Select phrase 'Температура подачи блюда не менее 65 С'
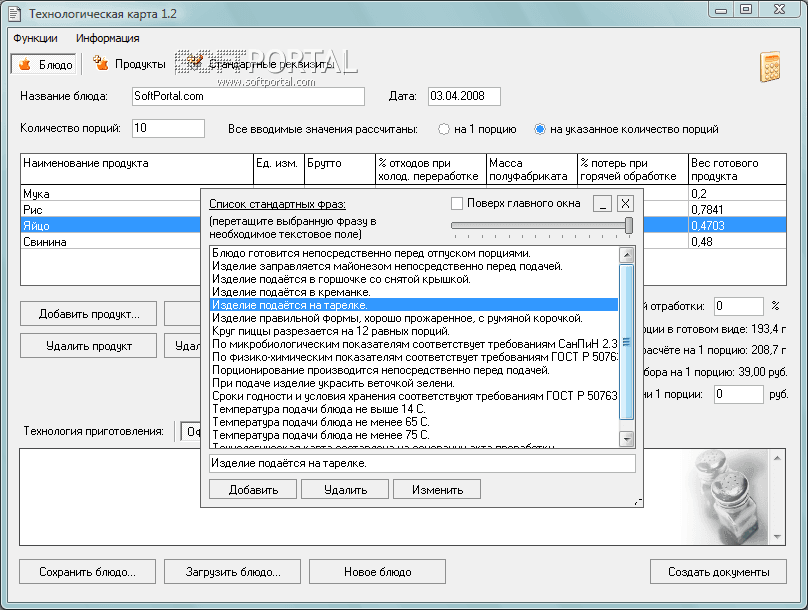The height and width of the screenshot is (610, 808). pos(414,422)
